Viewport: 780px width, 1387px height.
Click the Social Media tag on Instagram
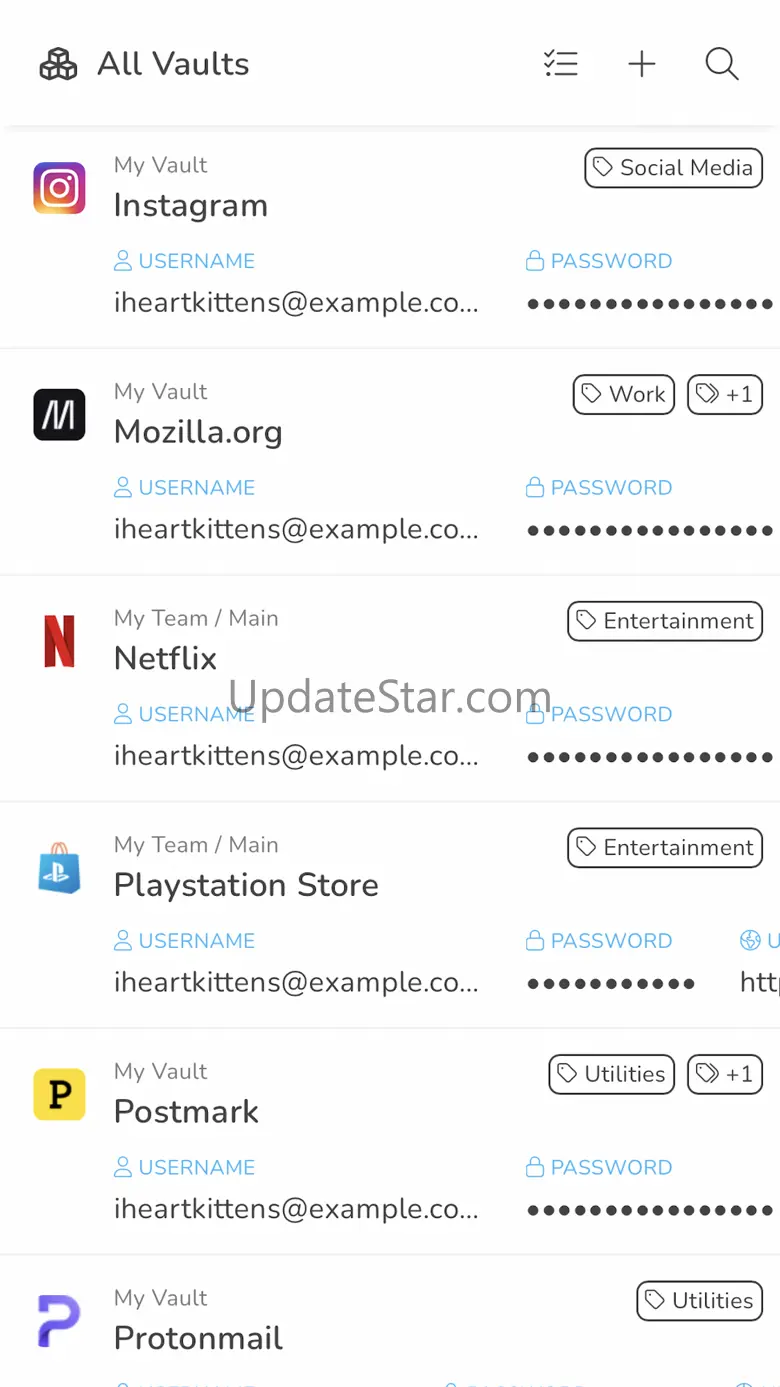674,168
